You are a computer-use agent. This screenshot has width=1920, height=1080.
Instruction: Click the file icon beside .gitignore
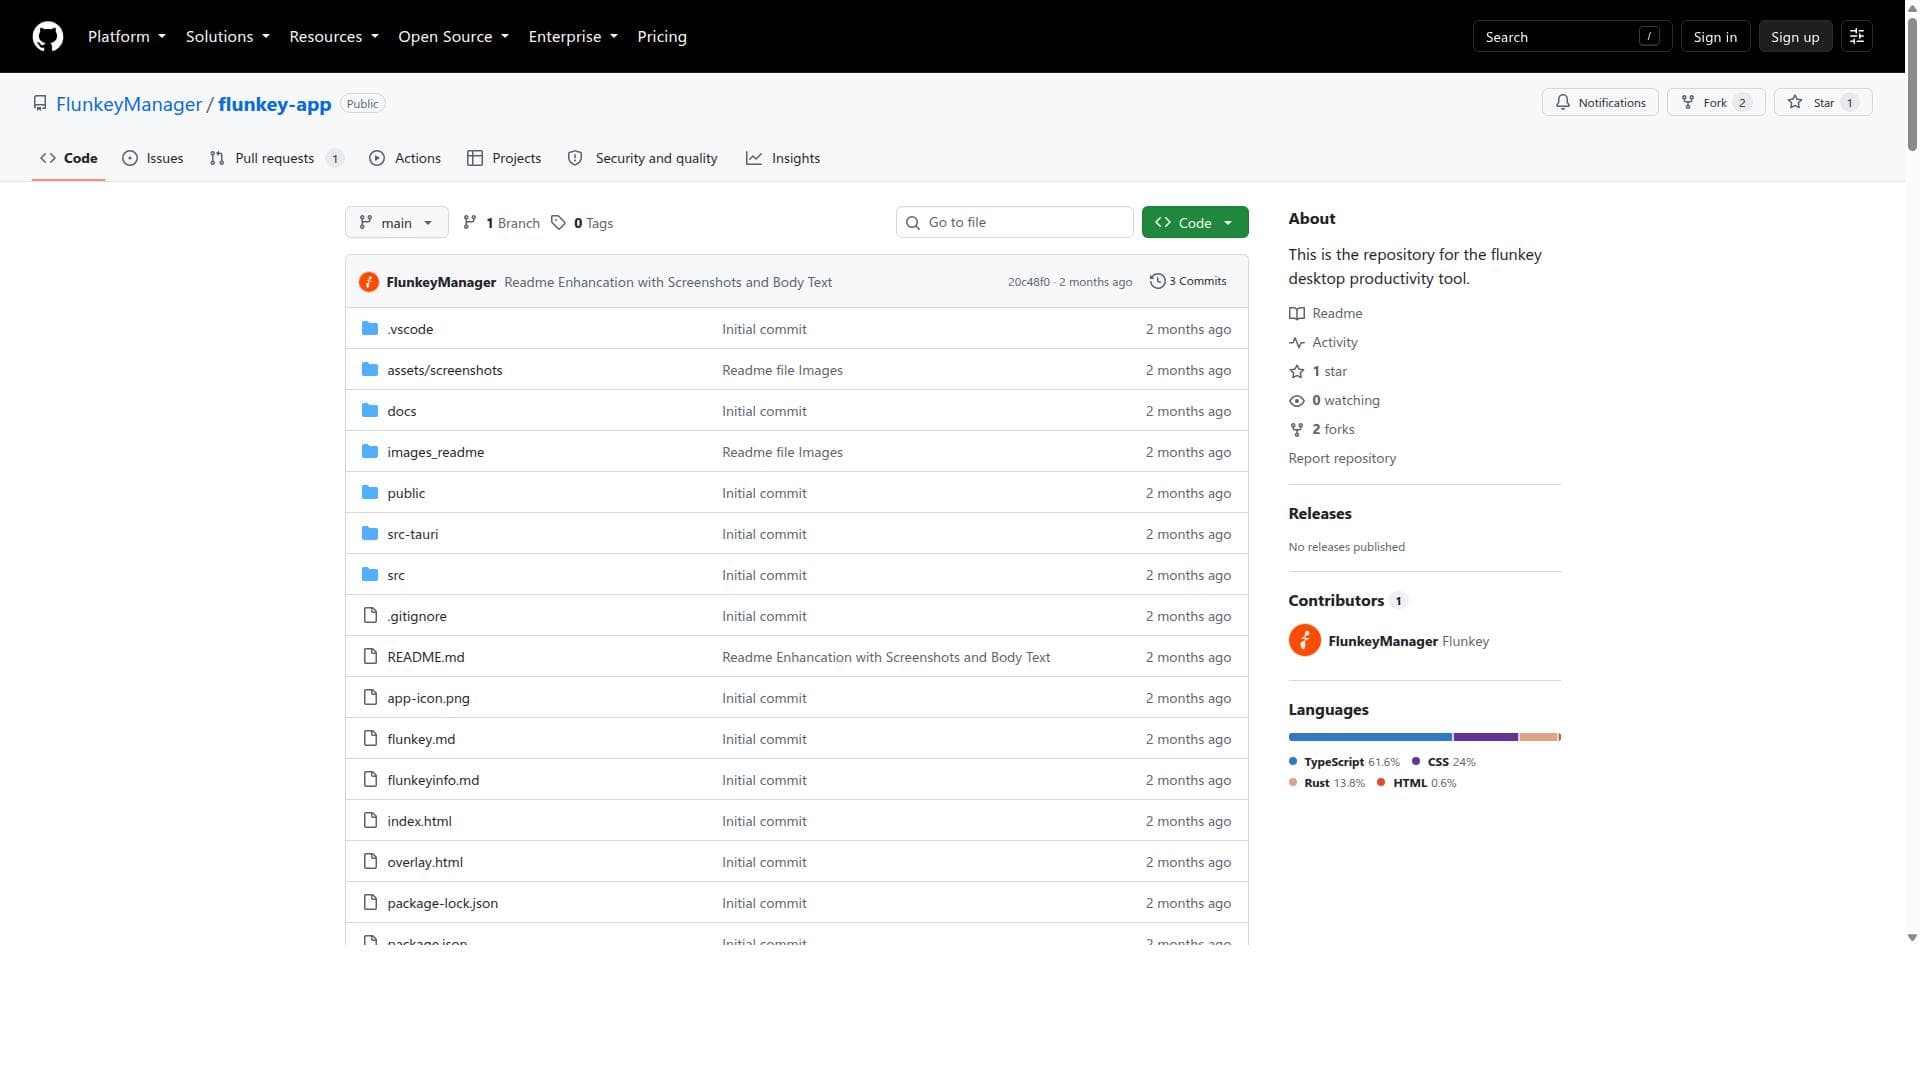(x=370, y=616)
